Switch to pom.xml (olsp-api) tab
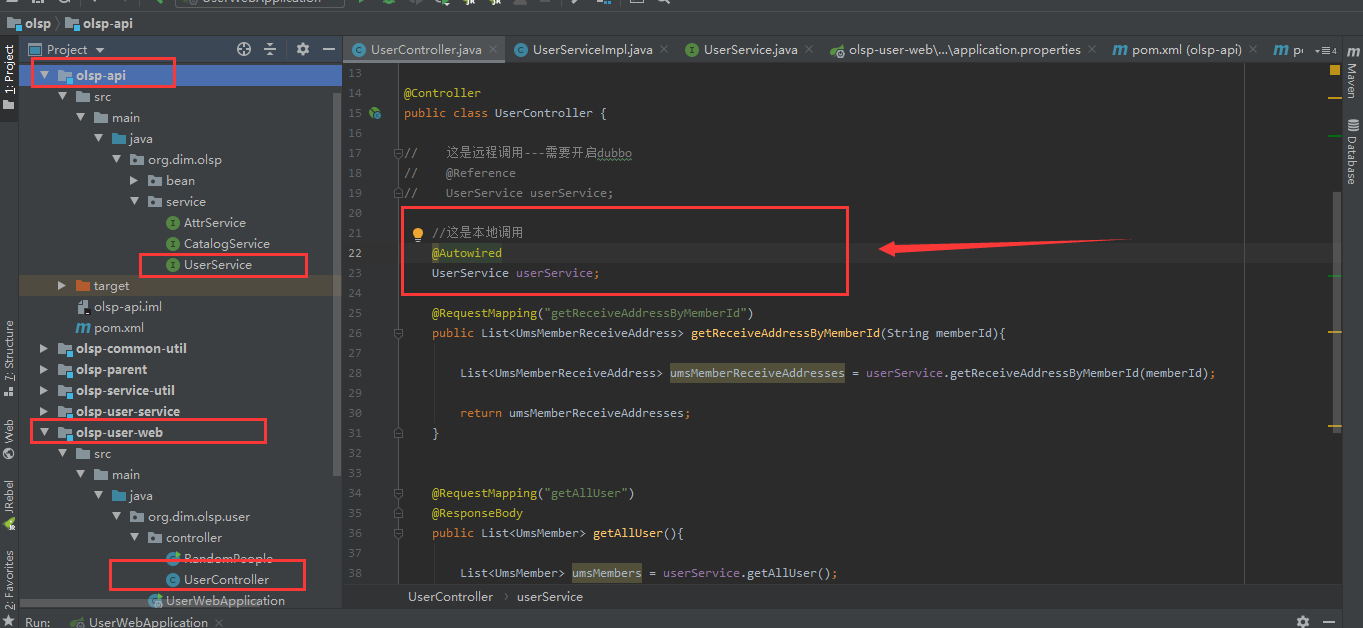This screenshot has width=1363, height=628. click(1186, 50)
